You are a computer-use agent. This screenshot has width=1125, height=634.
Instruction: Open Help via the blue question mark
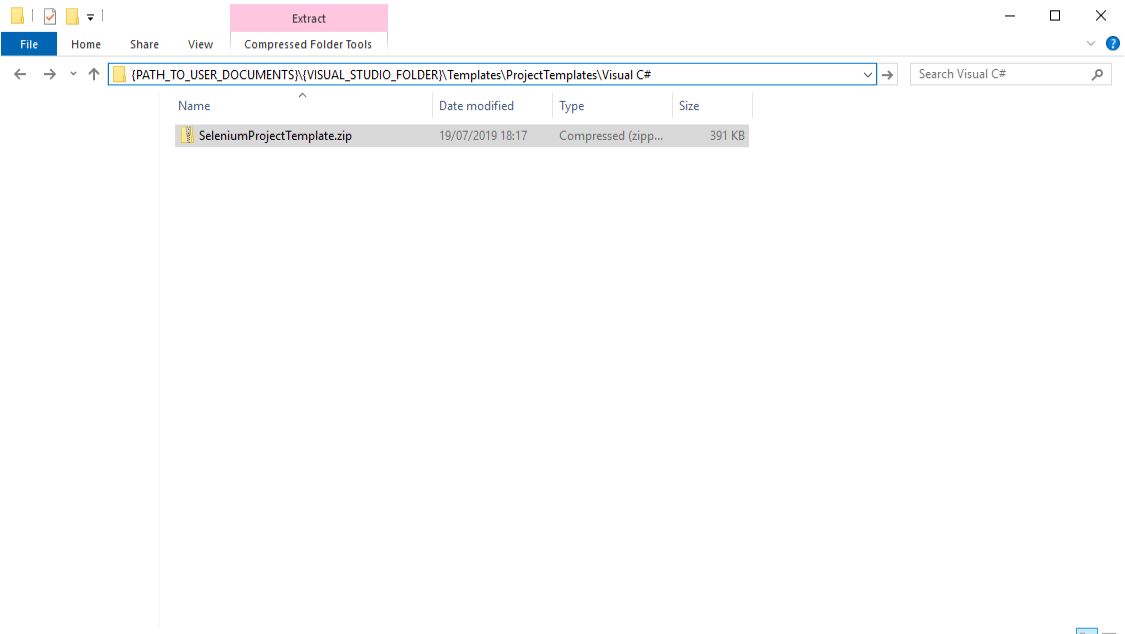pyautogui.click(x=1112, y=44)
